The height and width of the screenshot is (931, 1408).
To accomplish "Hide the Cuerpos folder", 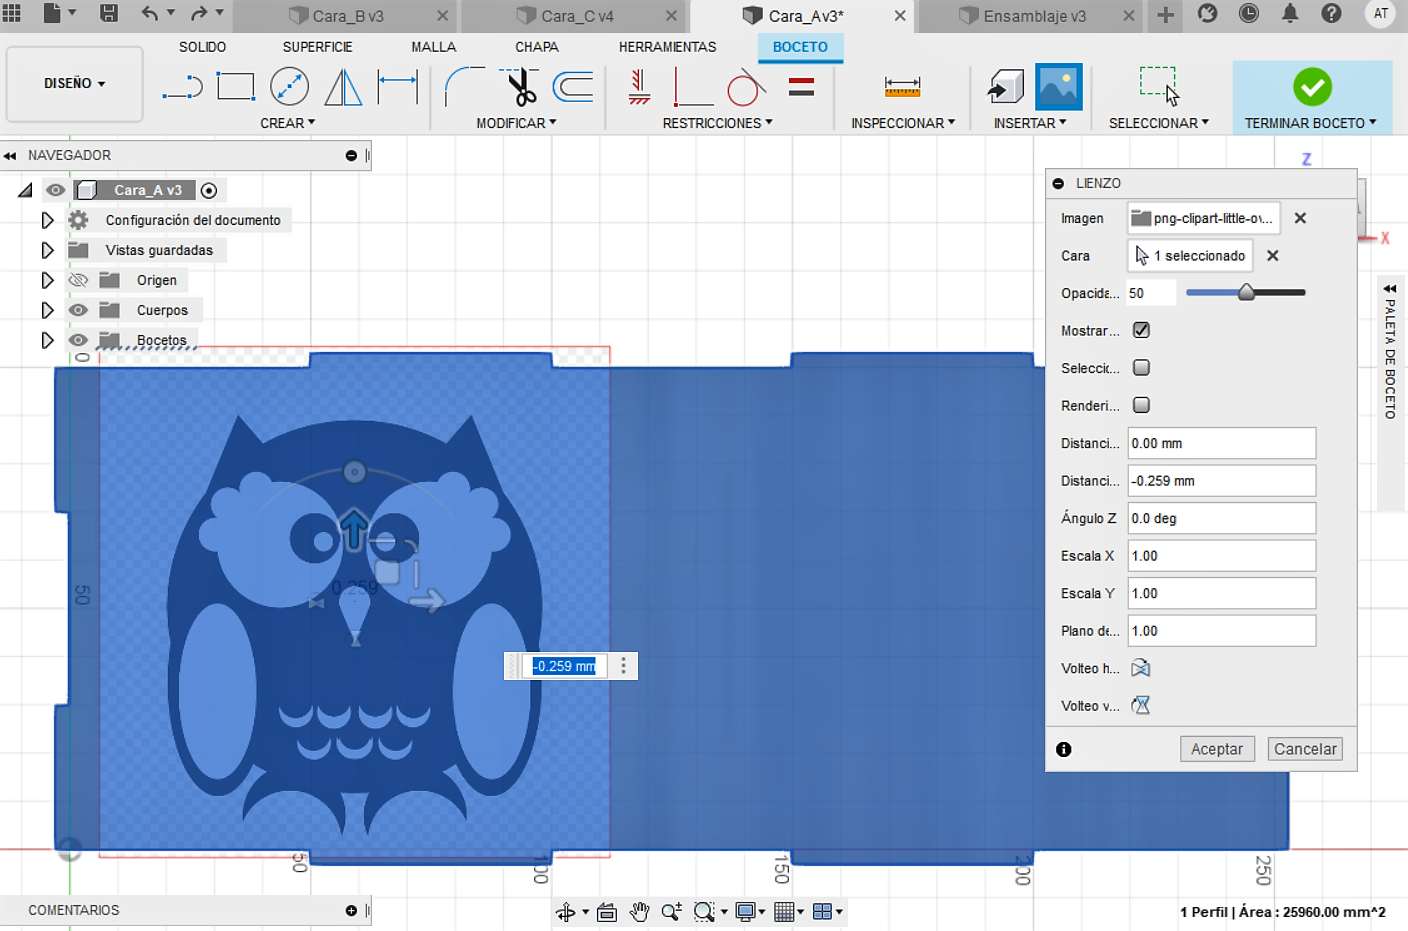I will 78,310.
